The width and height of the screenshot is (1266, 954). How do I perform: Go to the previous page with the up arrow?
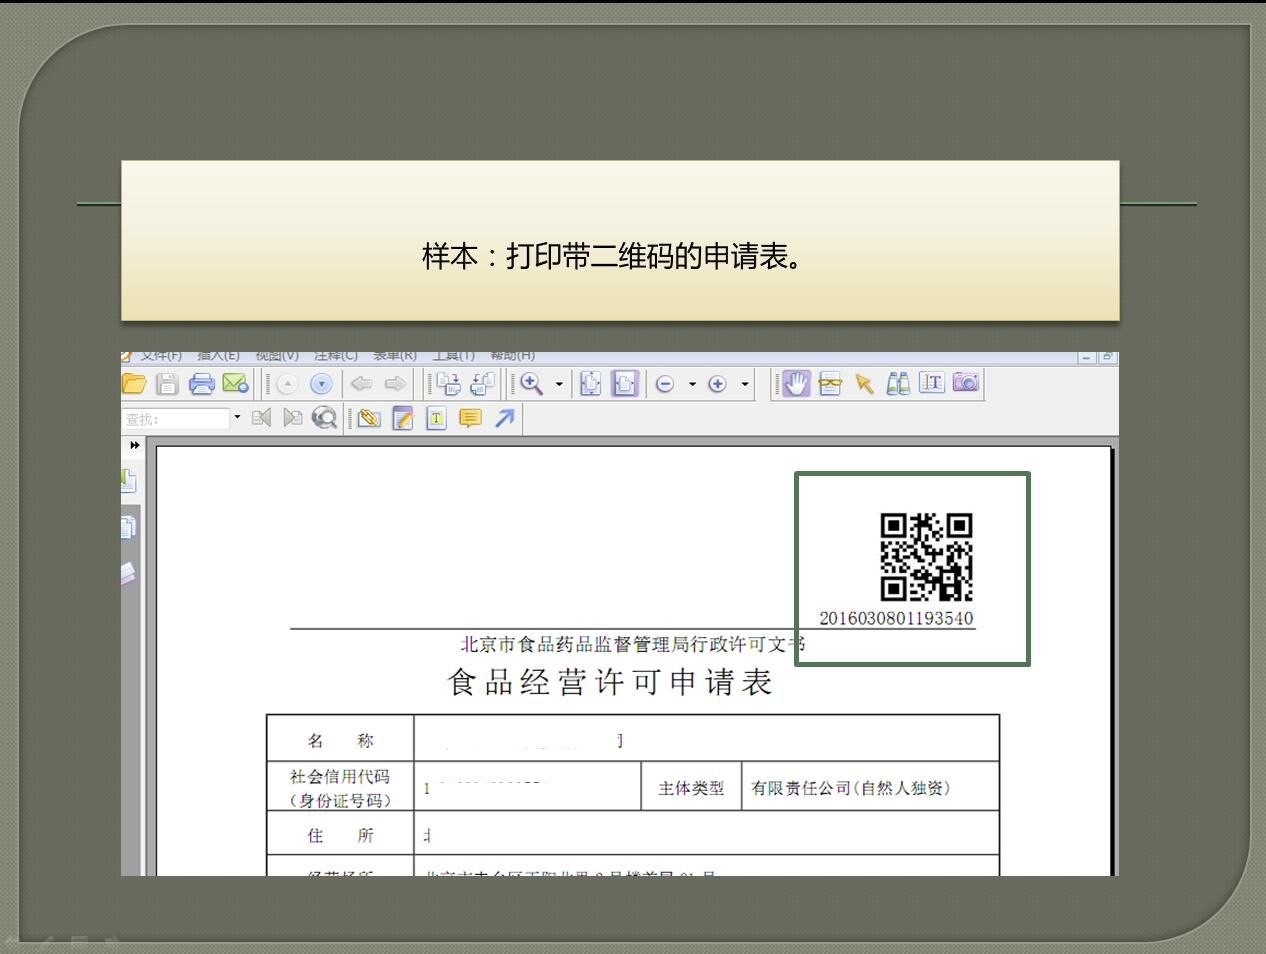pyautogui.click(x=287, y=384)
